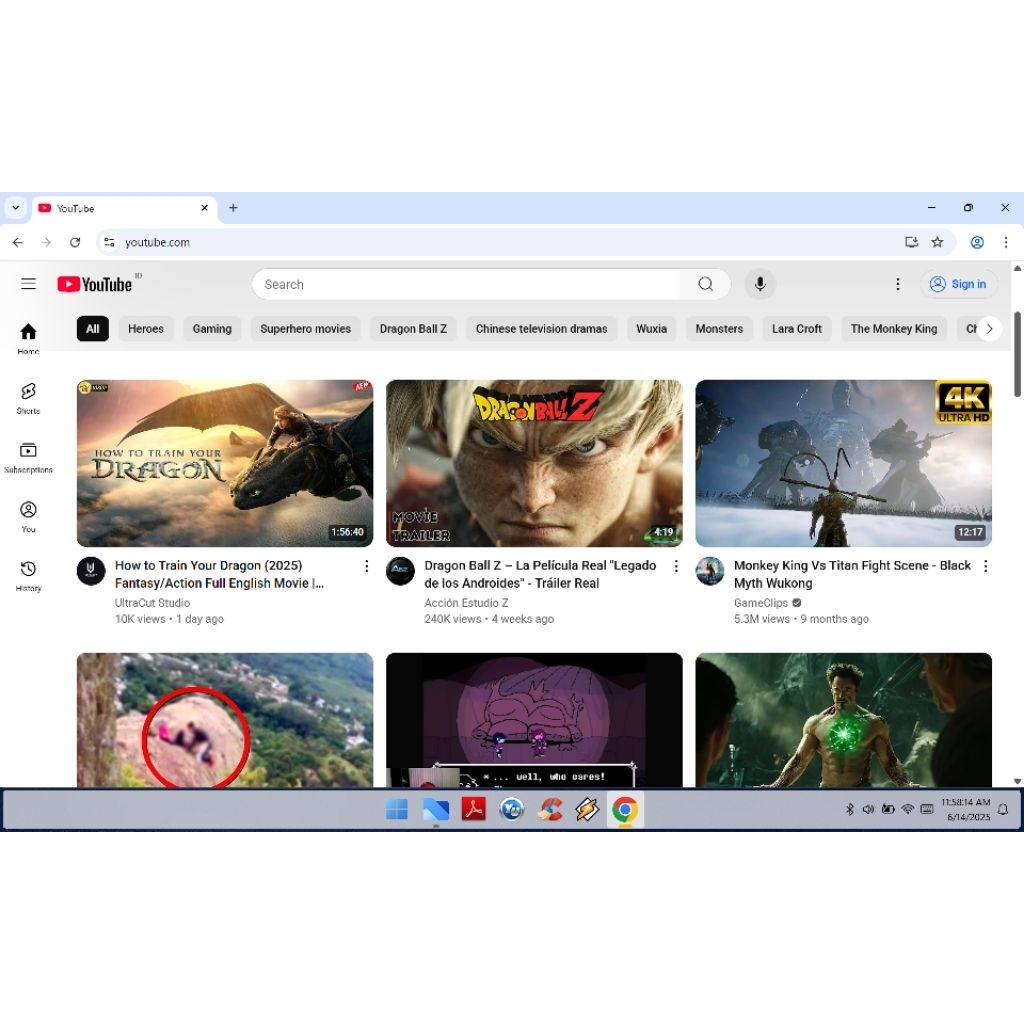
Task: Select Chinese television dramas chip
Action: pos(541,328)
